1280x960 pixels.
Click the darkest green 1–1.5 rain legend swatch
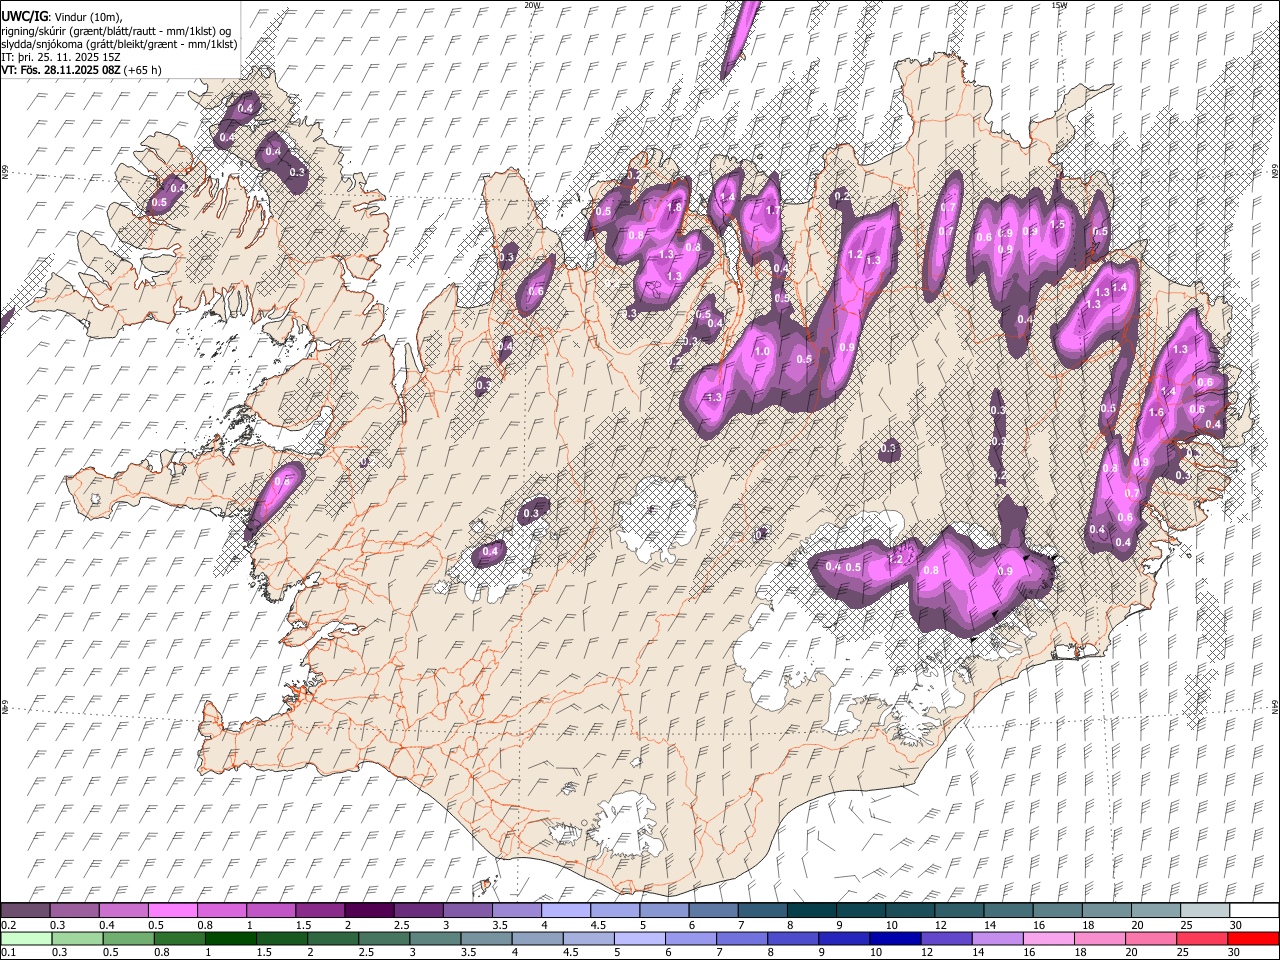(230, 939)
